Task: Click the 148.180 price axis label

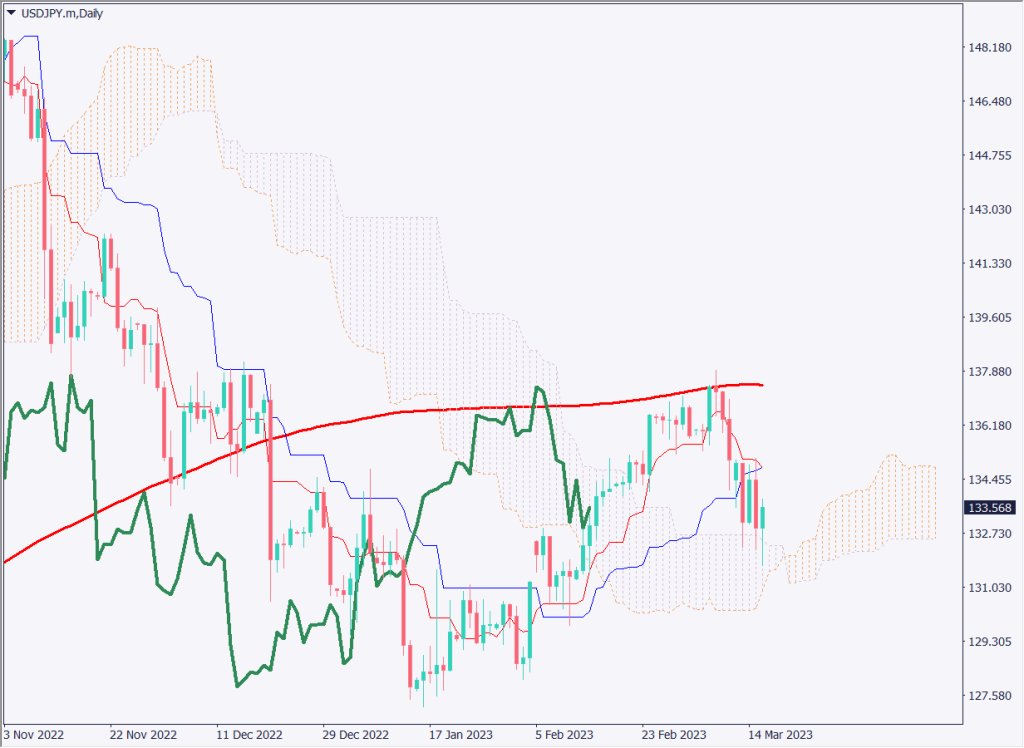Action: pos(986,48)
